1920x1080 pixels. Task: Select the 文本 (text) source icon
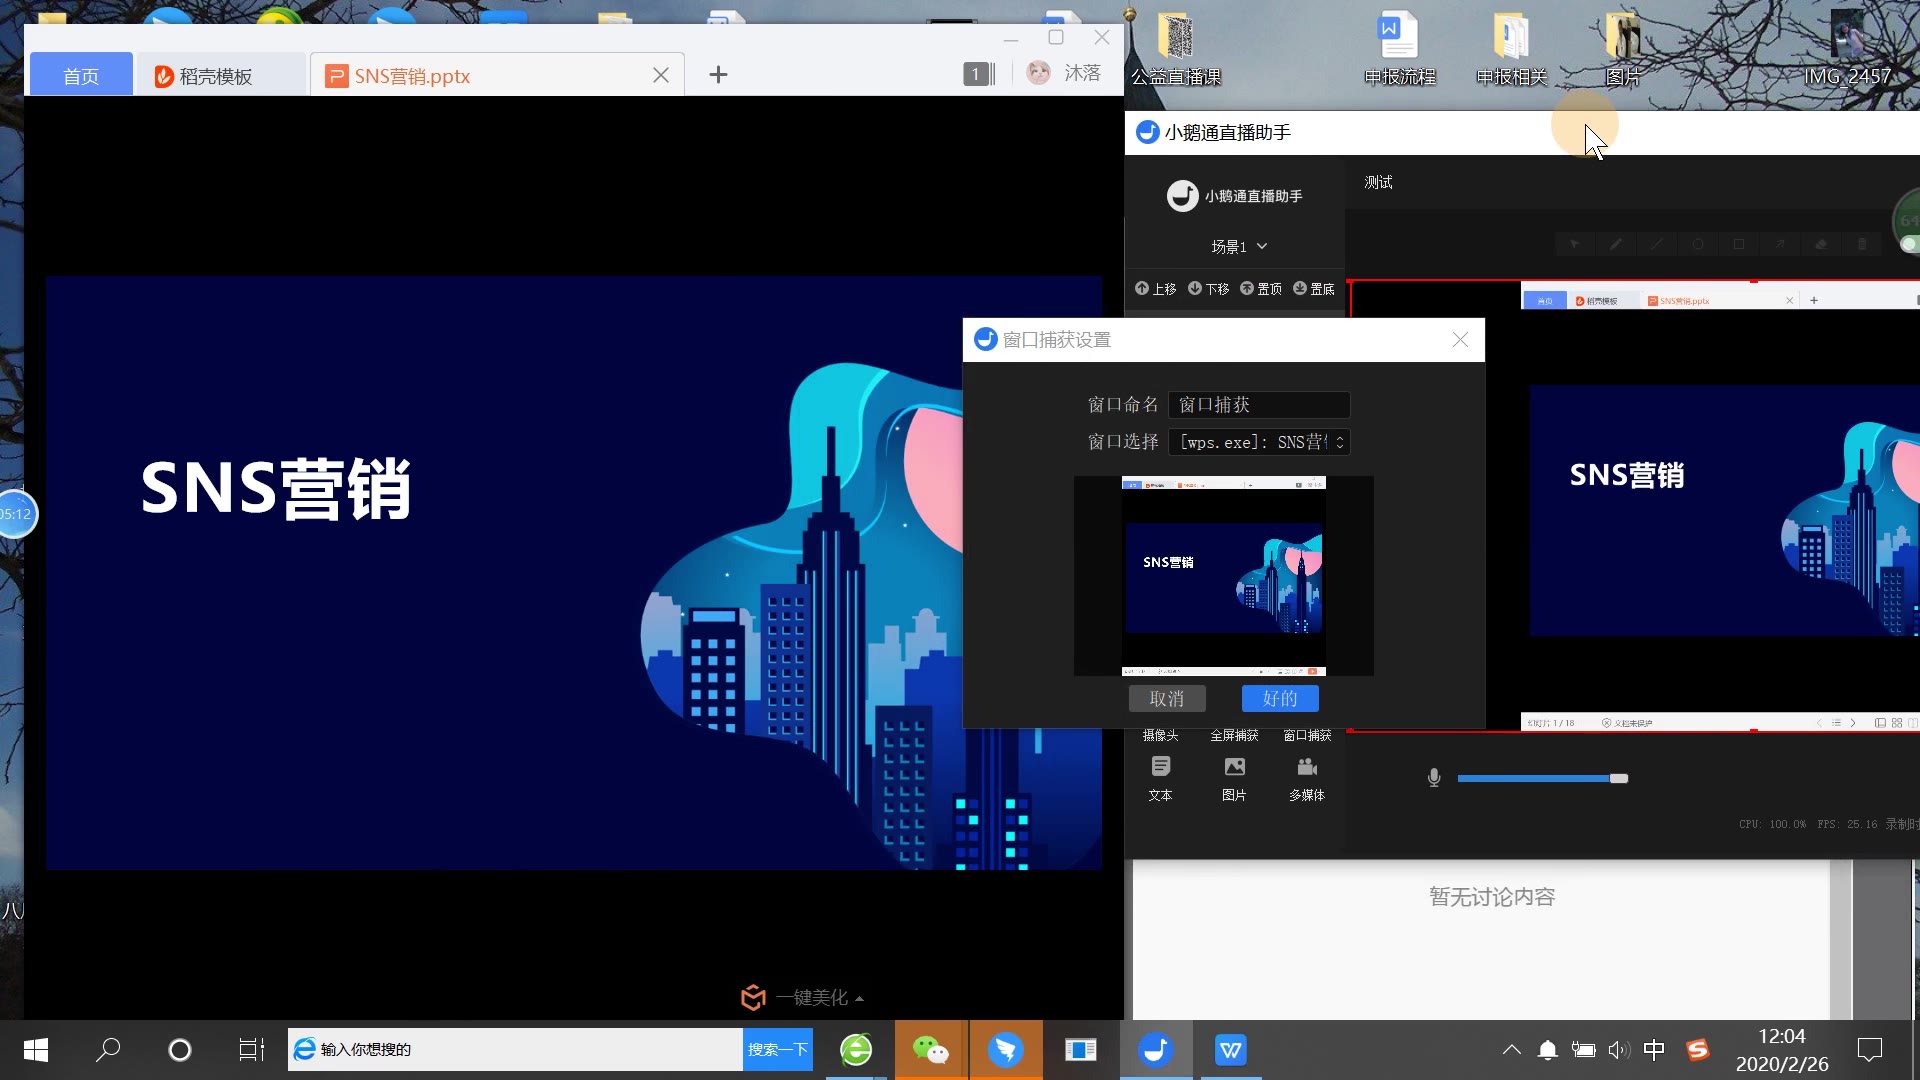tap(1159, 770)
